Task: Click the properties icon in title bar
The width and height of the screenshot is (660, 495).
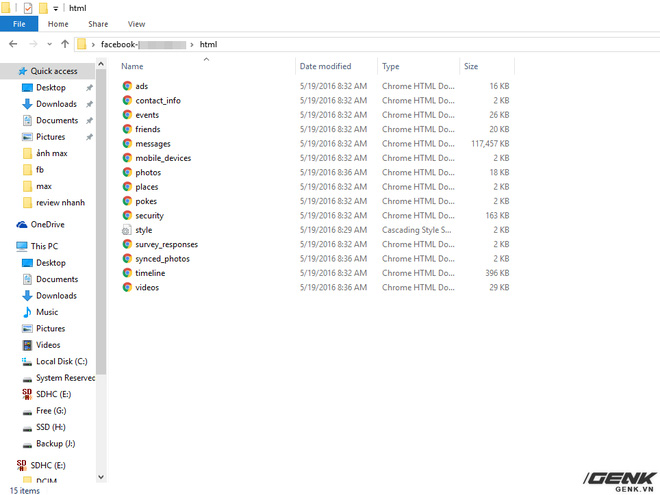Action: pyautogui.click(x=28, y=8)
